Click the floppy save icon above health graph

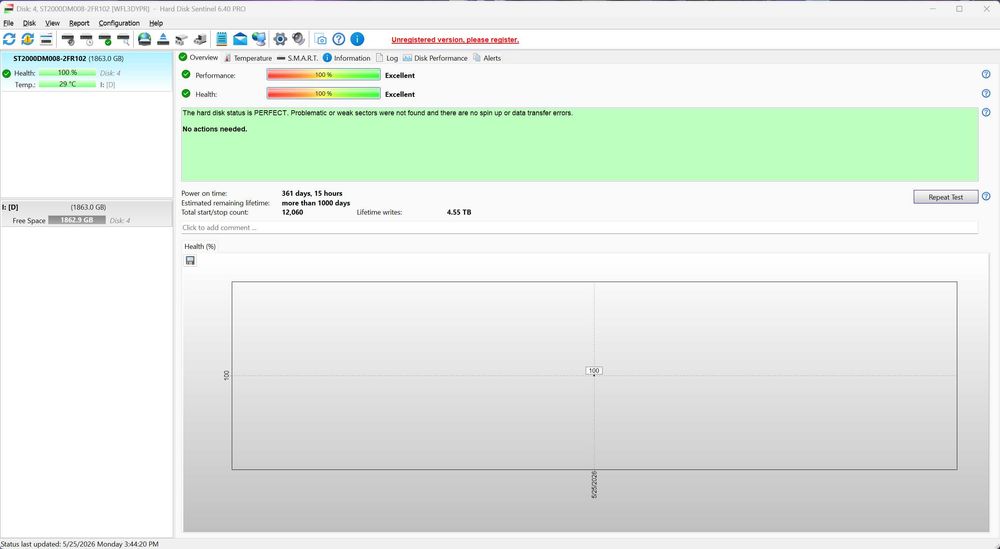tap(190, 260)
